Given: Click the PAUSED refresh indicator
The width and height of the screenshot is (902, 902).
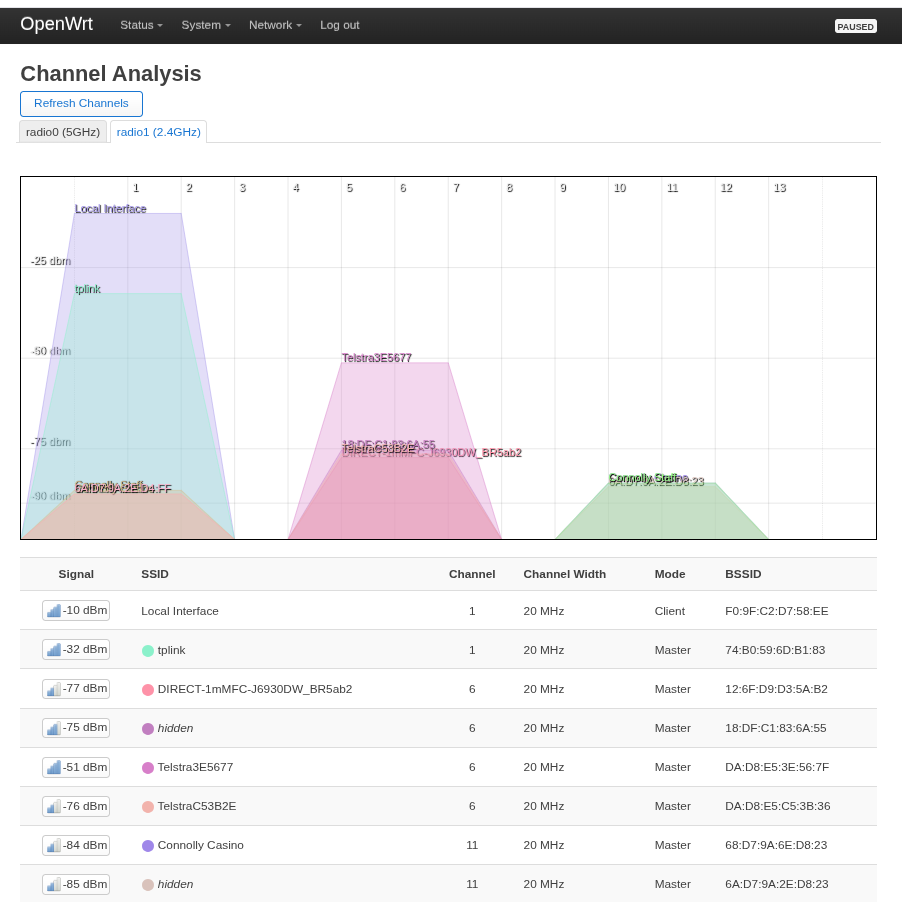Looking at the screenshot, I should tap(855, 26).
